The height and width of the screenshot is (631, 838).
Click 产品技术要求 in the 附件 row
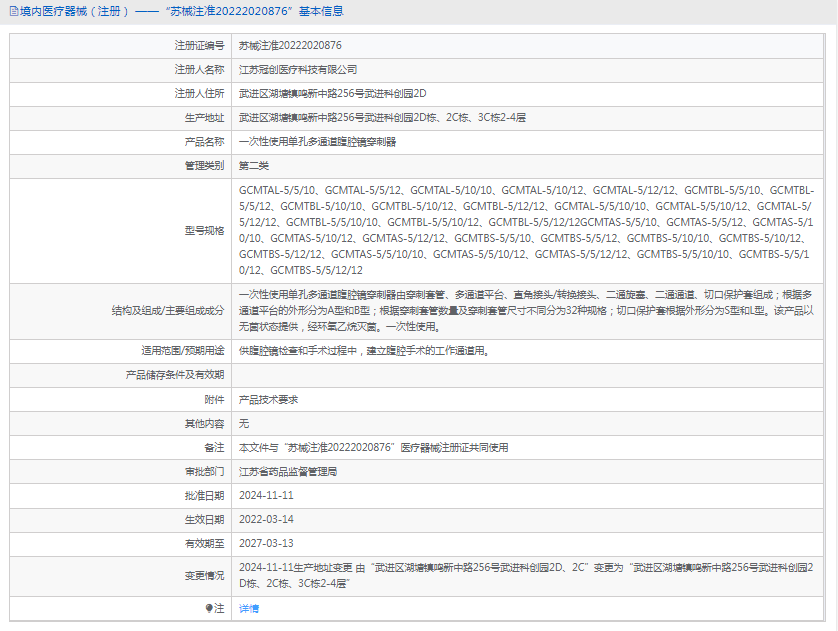268,400
